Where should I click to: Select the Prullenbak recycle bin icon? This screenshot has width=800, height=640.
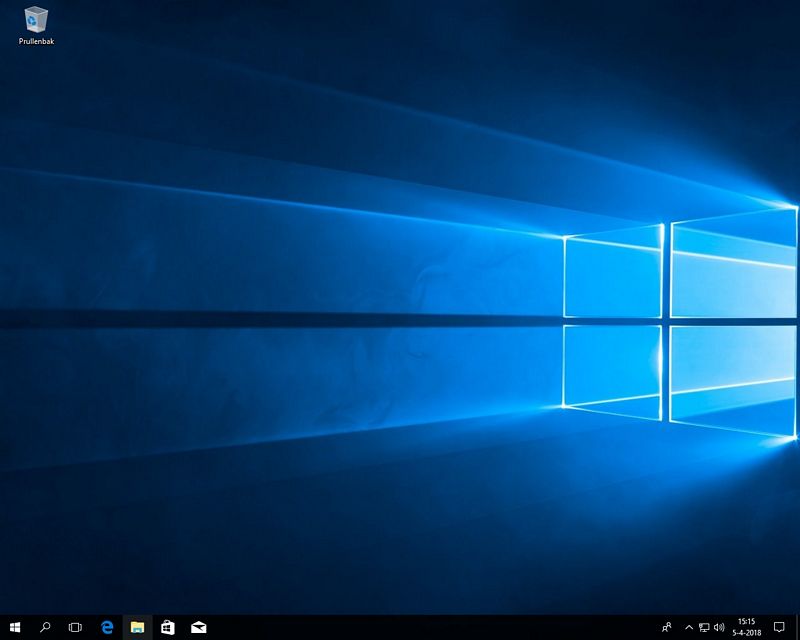[36, 20]
